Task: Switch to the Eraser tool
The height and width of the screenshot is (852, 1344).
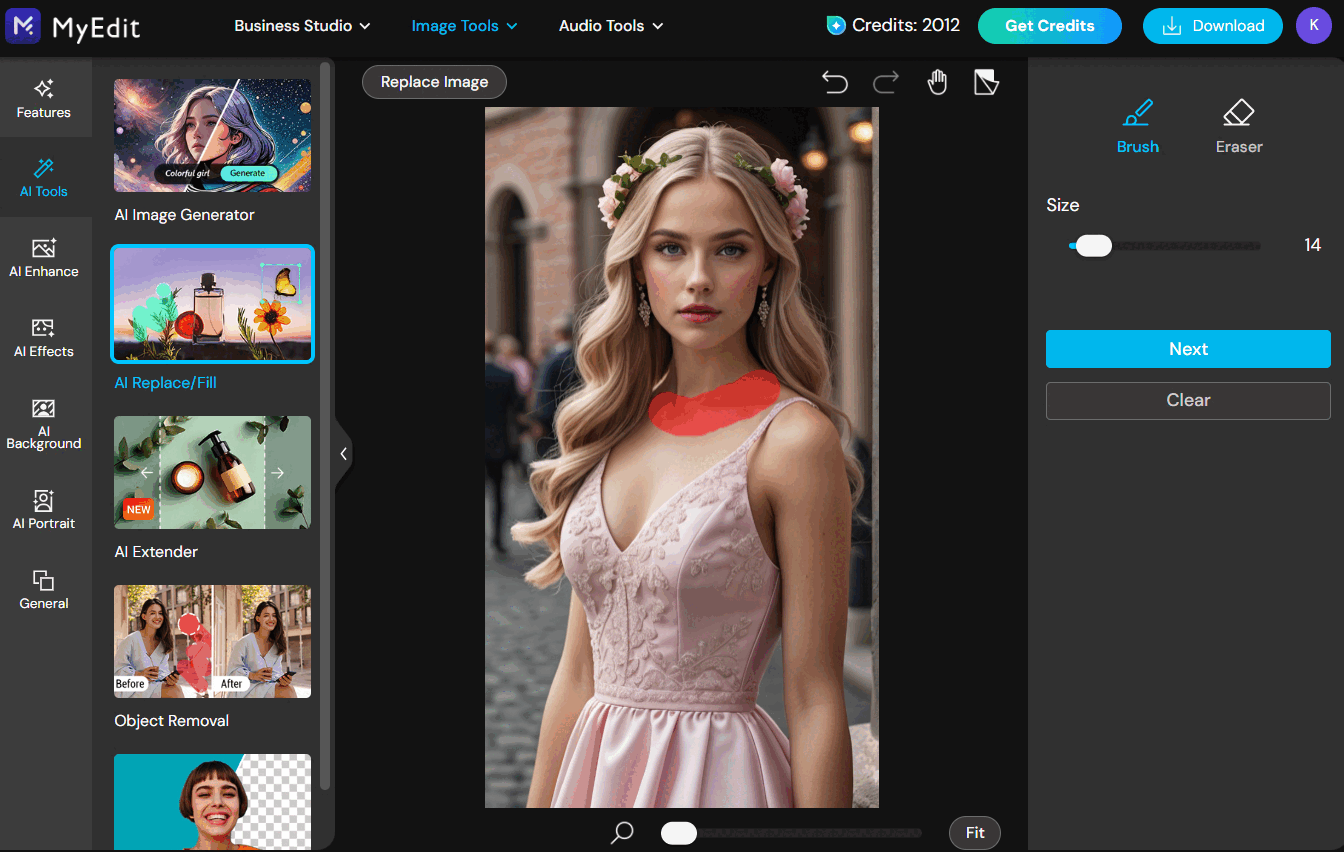Action: click(1239, 126)
